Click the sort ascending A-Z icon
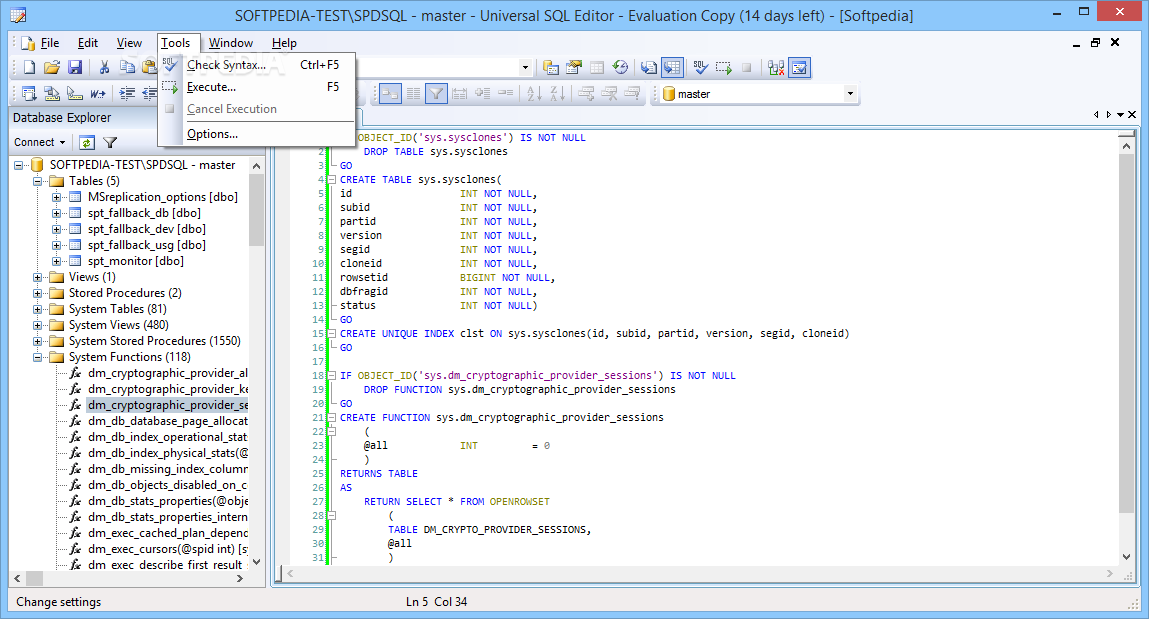This screenshot has width=1149, height=619. coord(534,94)
